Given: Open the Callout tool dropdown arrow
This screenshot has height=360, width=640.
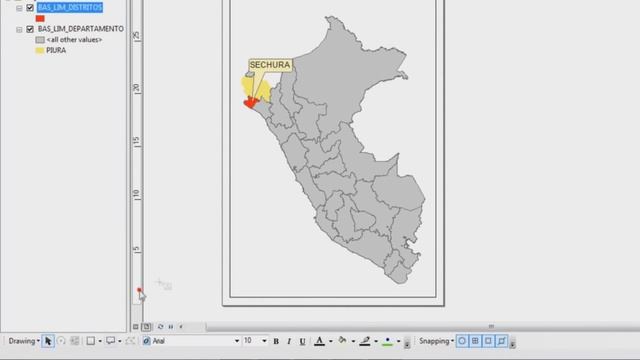Looking at the screenshot, I should (x=120, y=341).
